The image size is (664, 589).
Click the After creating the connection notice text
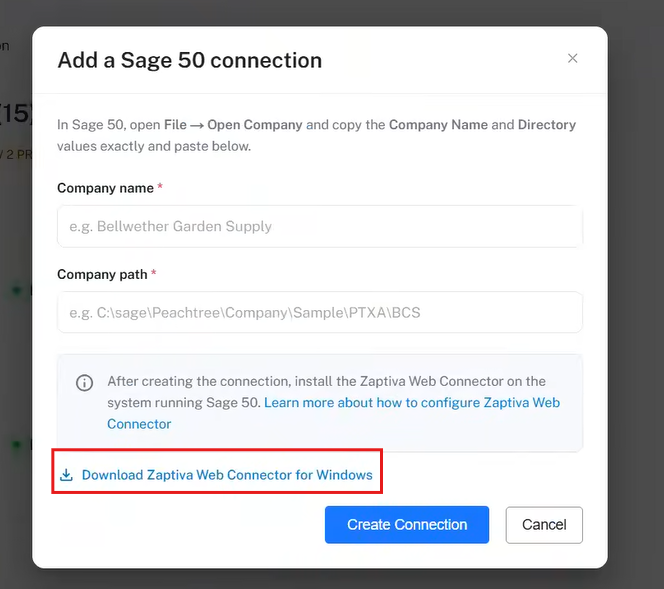pos(326,392)
